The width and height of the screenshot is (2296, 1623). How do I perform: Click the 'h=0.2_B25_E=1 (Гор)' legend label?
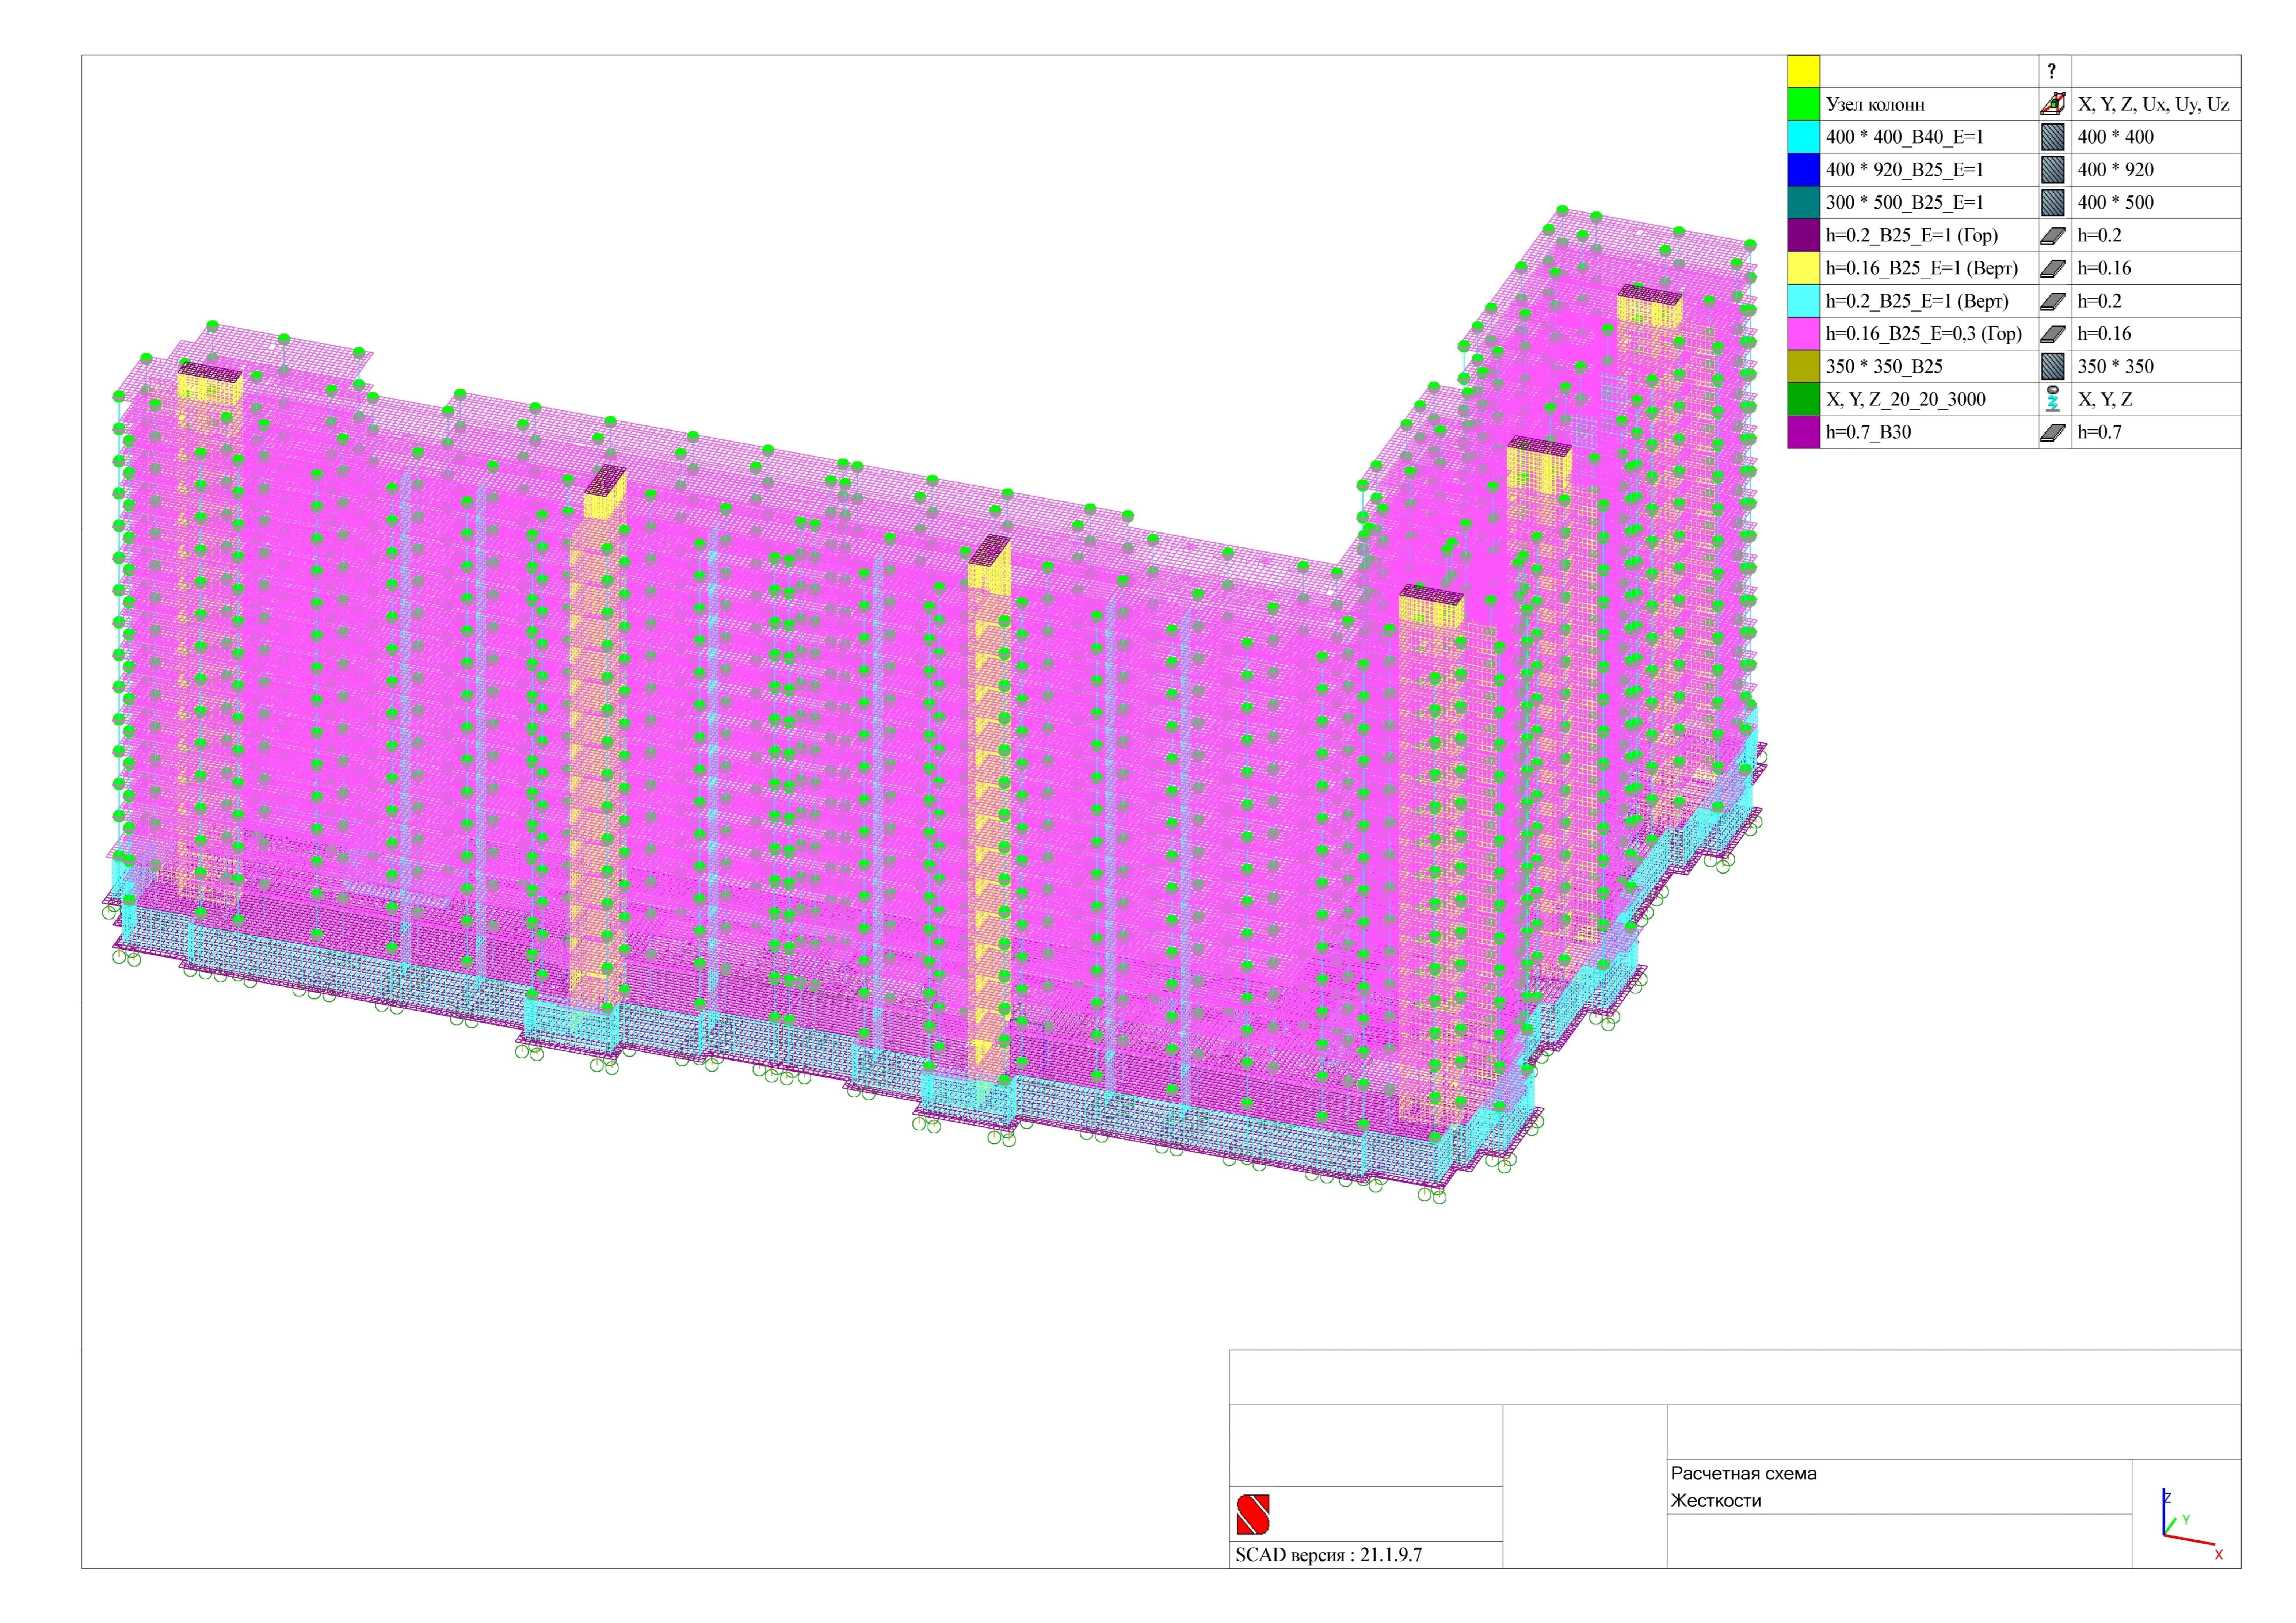1912,236
